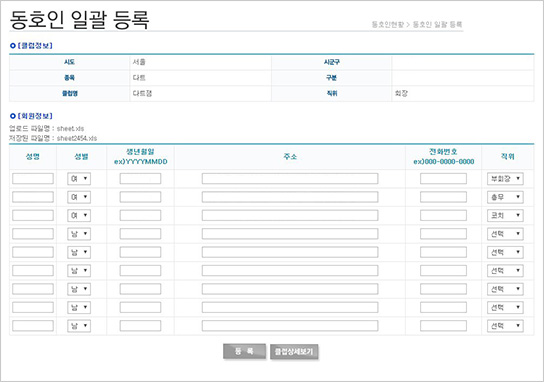Focus the fifth row's 전화번호 phone field
The height and width of the screenshot is (382, 545).
[x=443, y=252]
